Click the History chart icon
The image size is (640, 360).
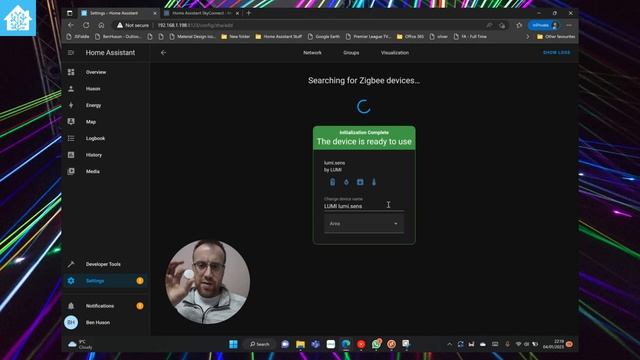[71, 155]
